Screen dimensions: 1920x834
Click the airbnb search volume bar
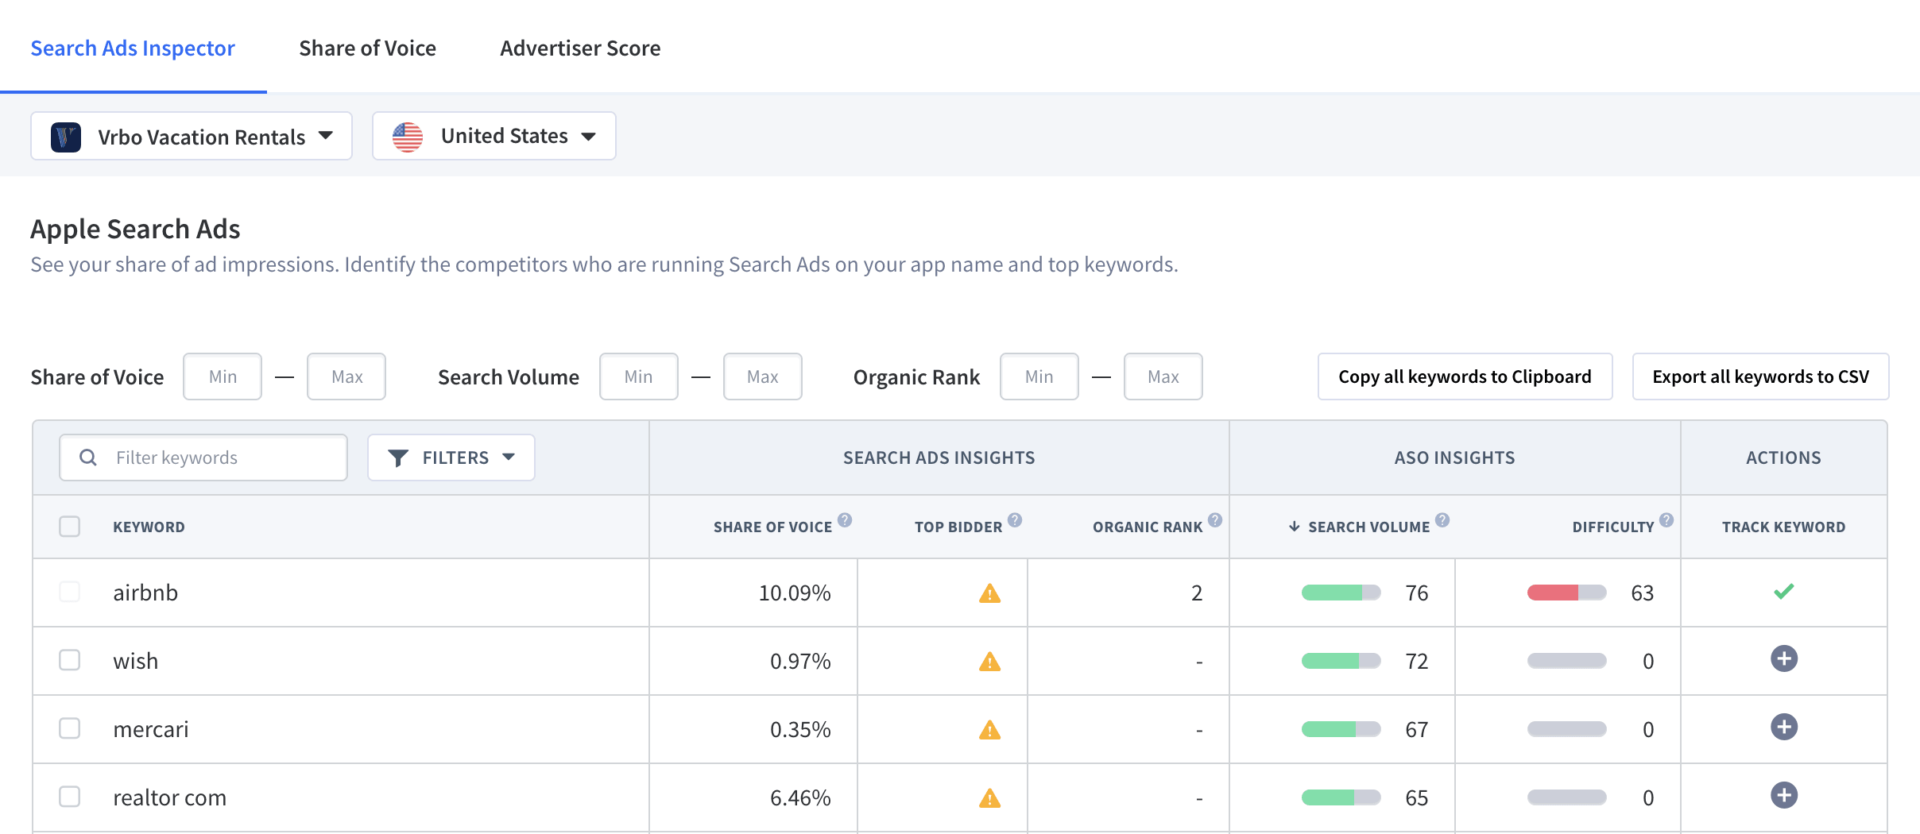[x=1341, y=593]
